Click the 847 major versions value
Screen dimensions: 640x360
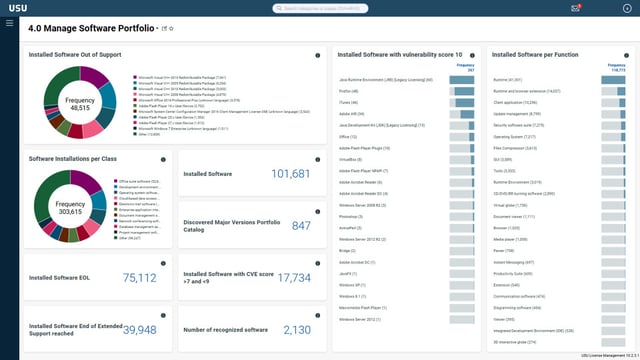point(301,226)
